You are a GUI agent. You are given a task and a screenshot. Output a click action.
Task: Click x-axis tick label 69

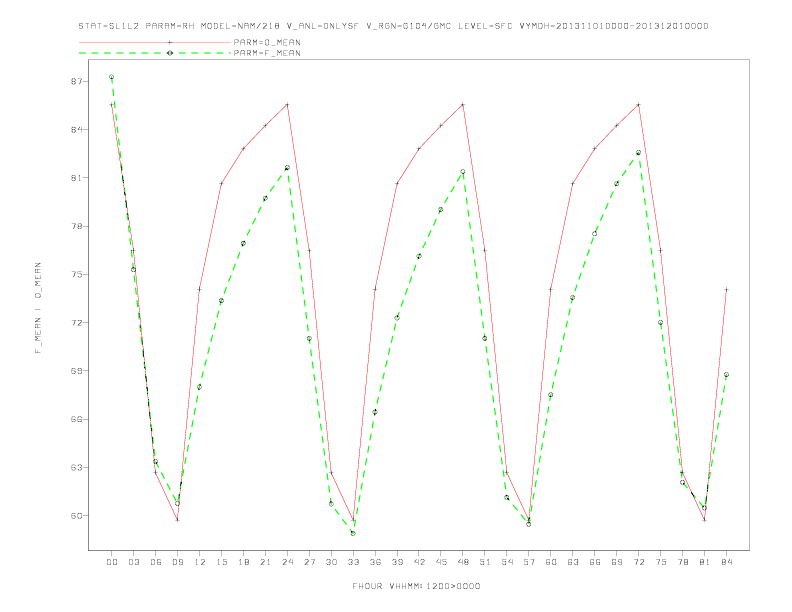pos(617,562)
